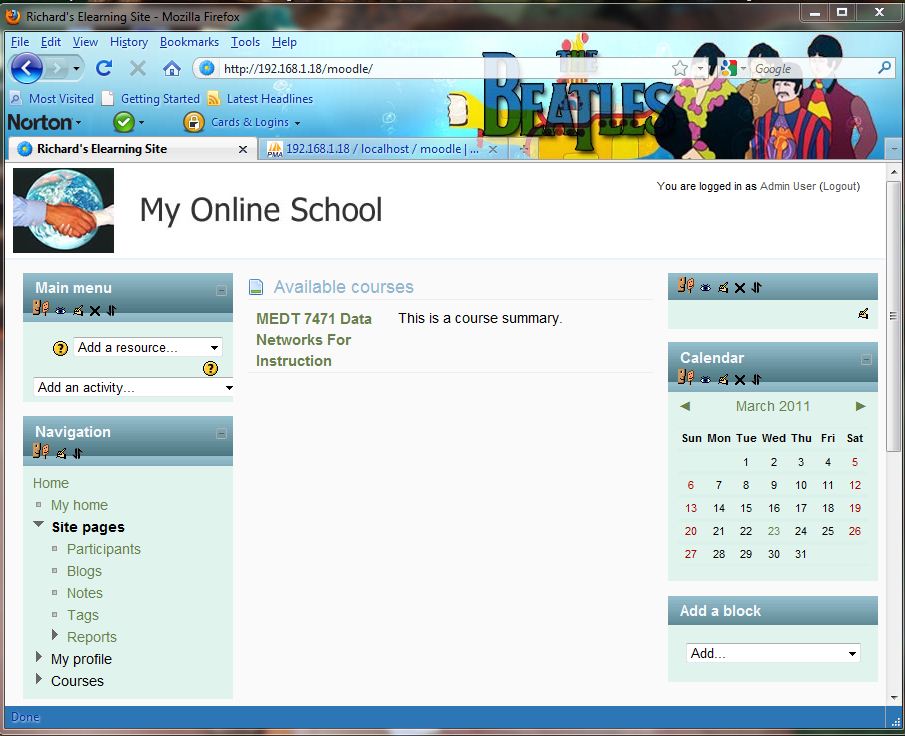
Task: Expand the My profile tree node
Action: (x=39, y=656)
